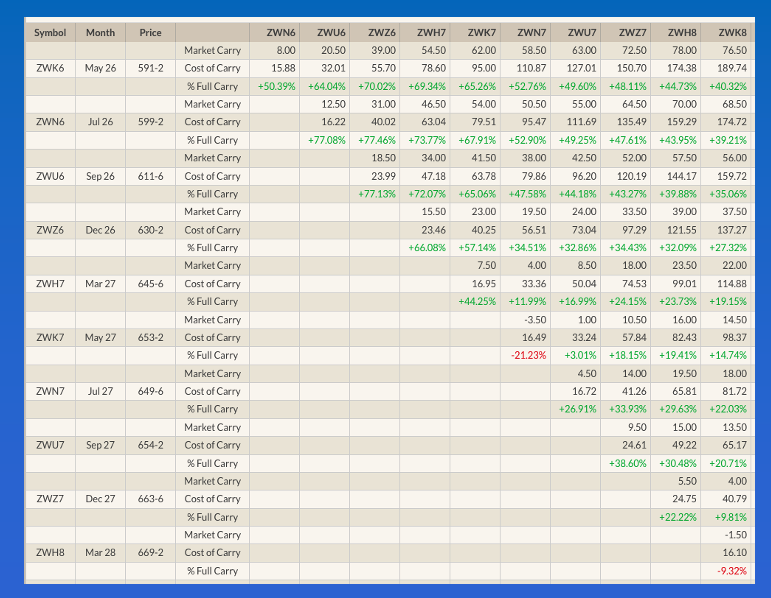Select the +77.13% full carry cell

coord(377,193)
